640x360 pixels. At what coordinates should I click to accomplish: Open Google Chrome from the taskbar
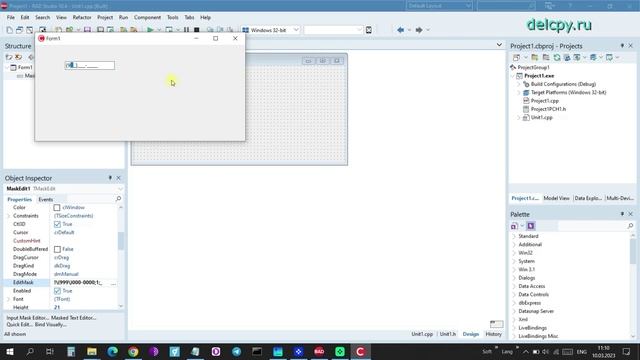(133, 351)
